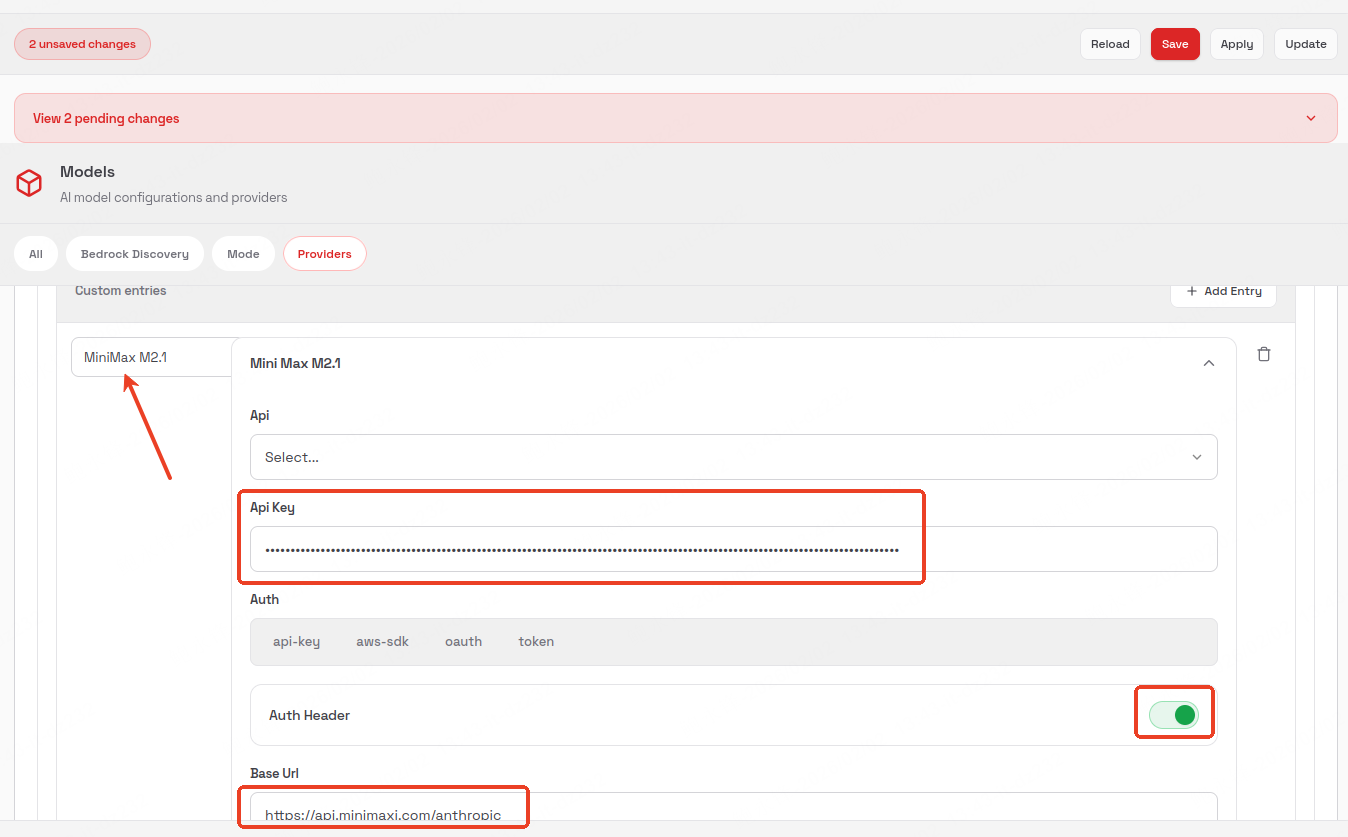Click the Update button
Screen dimensions: 1348x837
click(1305, 44)
